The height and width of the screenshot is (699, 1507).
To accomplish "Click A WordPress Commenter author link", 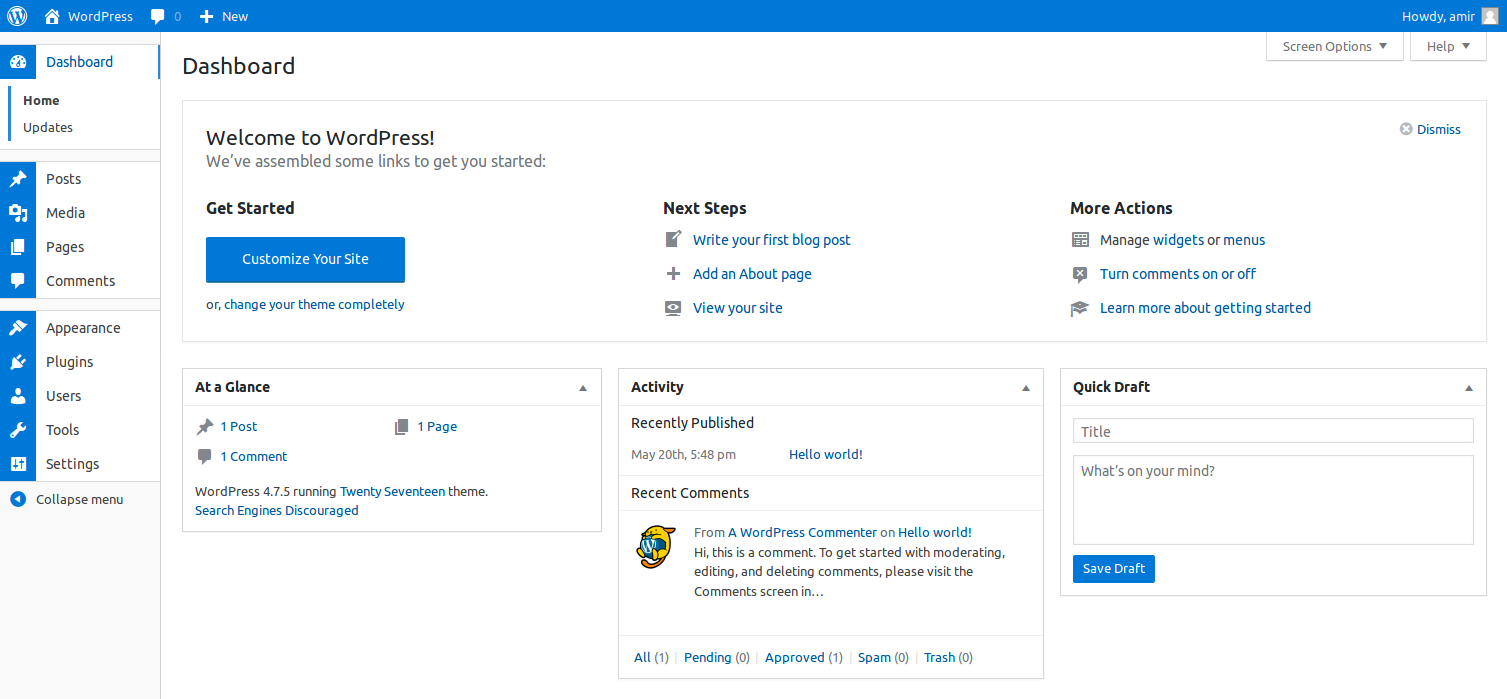I will pyautogui.click(x=802, y=532).
